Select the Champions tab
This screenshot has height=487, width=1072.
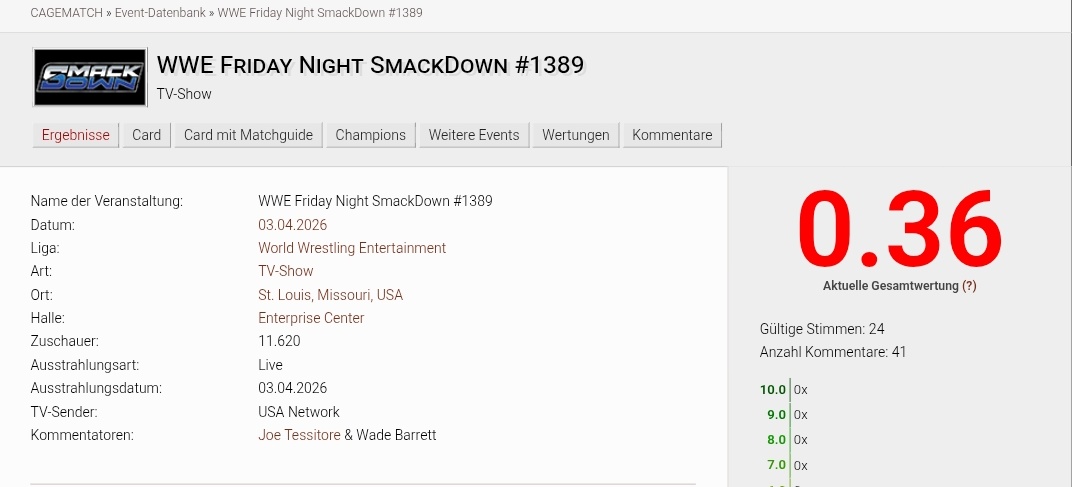370,135
